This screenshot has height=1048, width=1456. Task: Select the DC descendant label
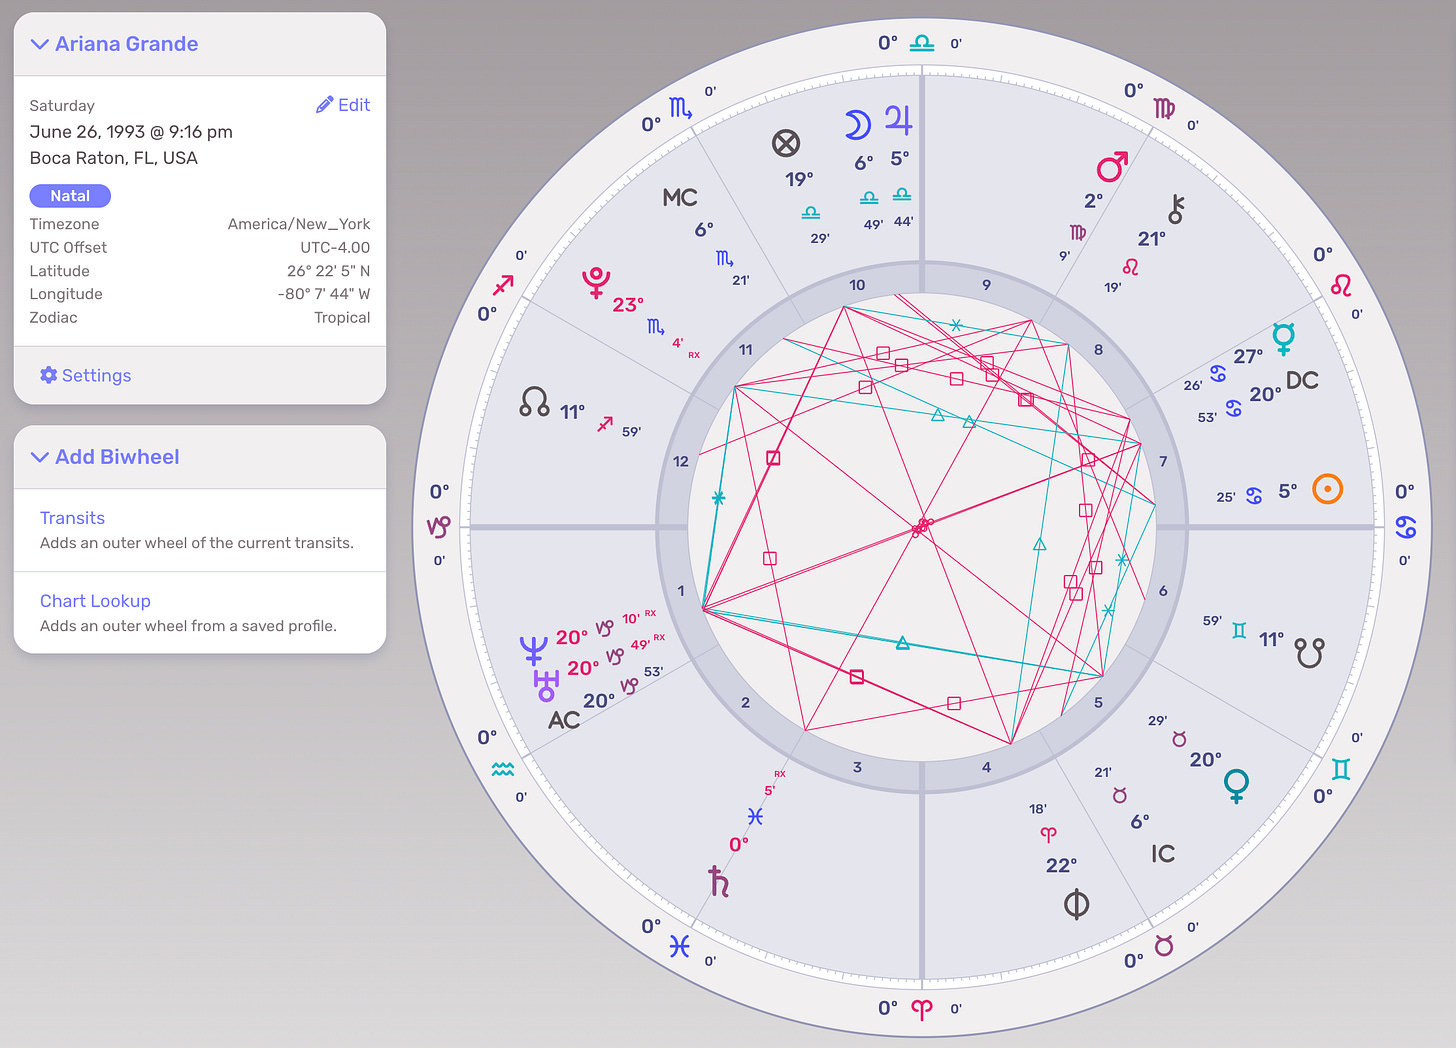click(1302, 380)
